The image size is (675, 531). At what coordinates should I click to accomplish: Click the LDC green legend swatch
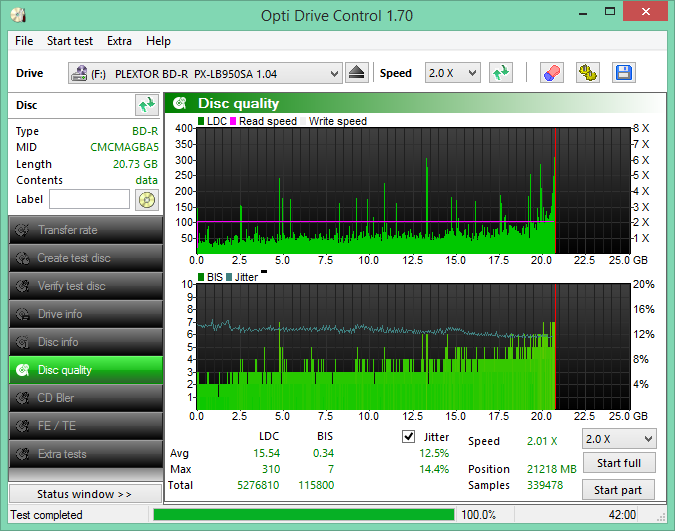click(x=201, y=121)
